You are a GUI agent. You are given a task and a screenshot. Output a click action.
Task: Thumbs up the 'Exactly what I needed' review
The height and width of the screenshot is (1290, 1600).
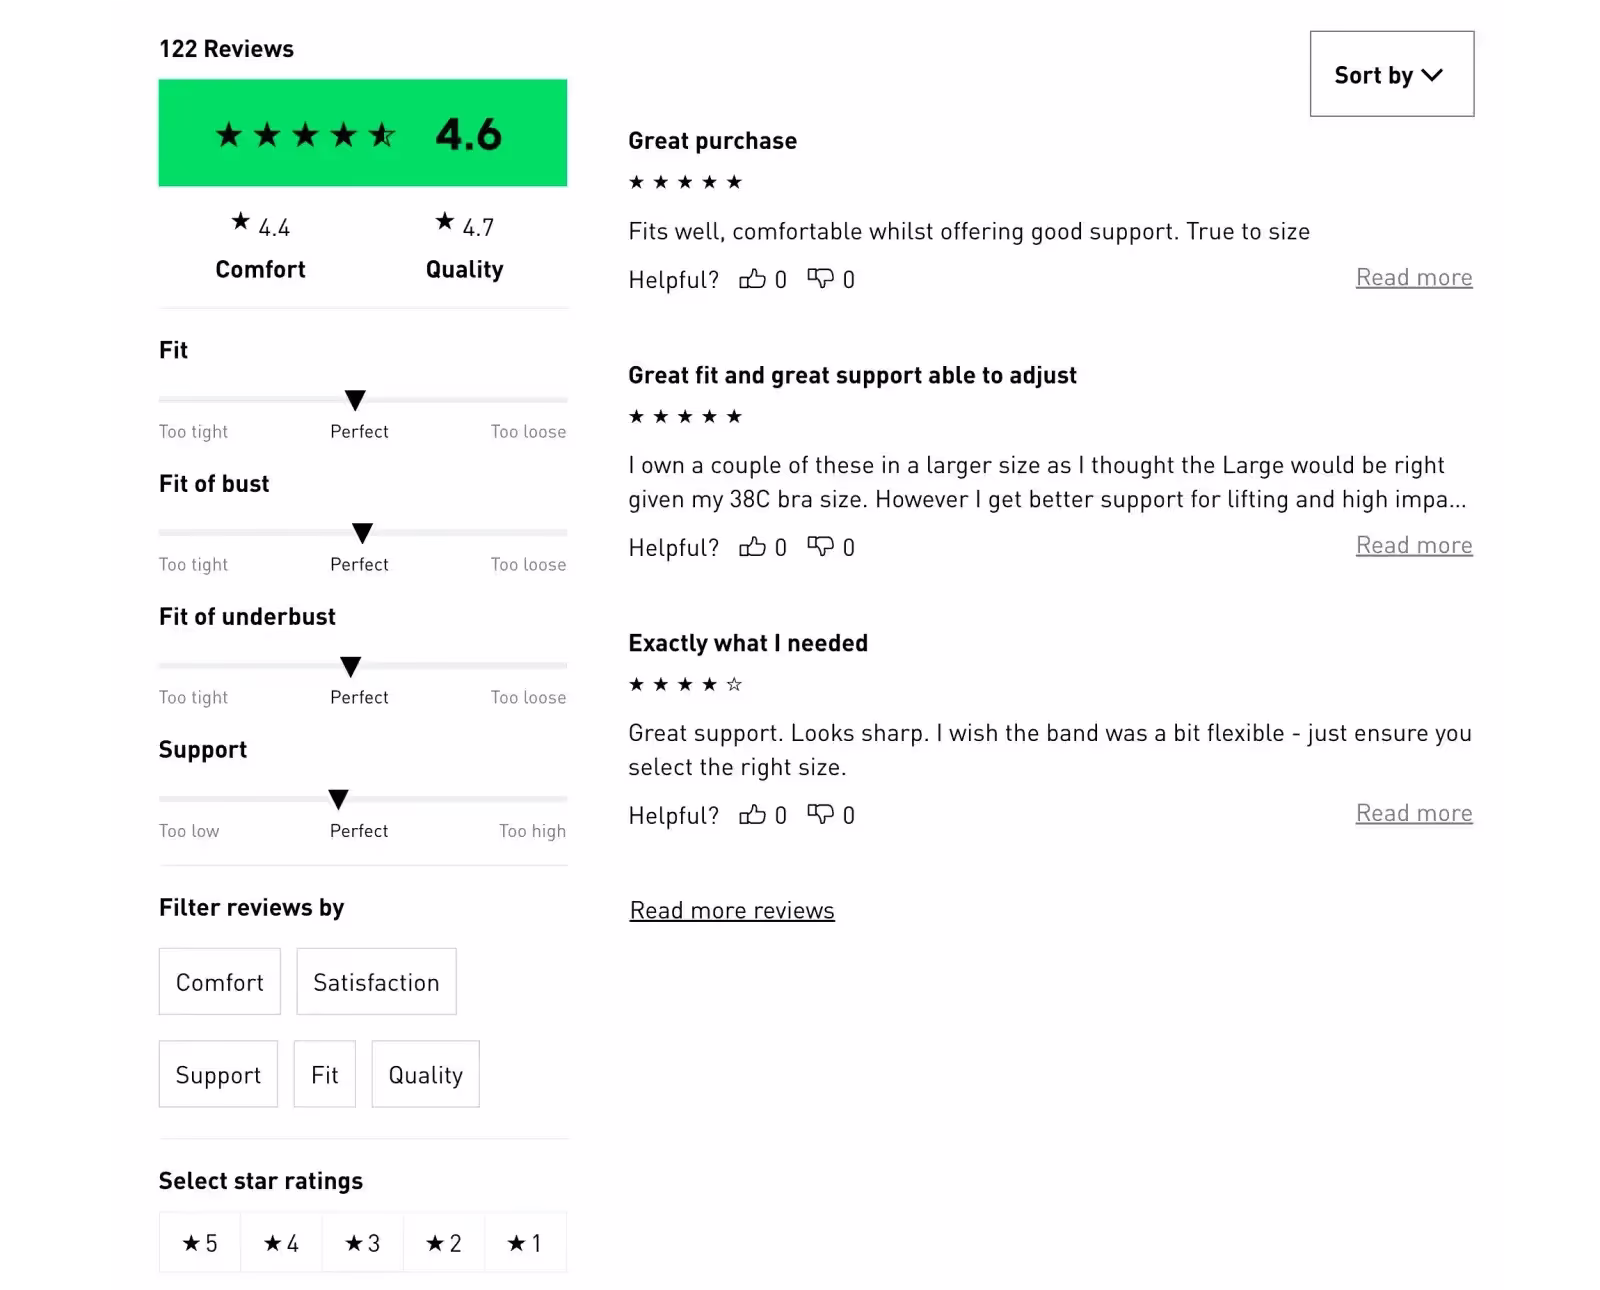752,815
